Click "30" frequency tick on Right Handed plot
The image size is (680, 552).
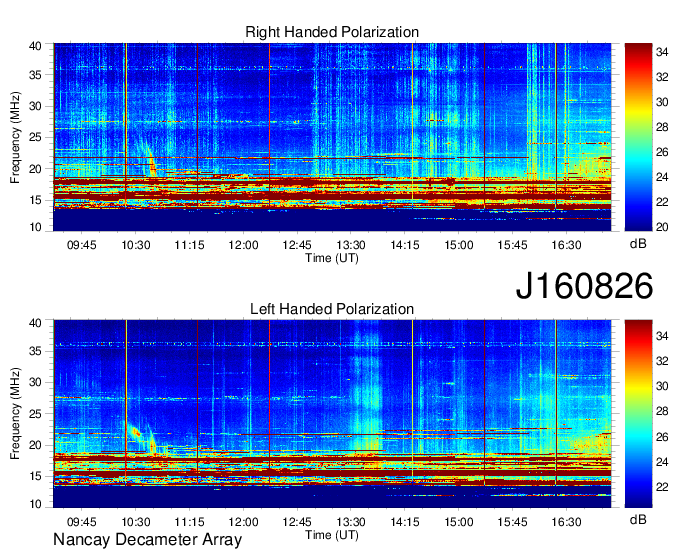[x=35, y=106]
